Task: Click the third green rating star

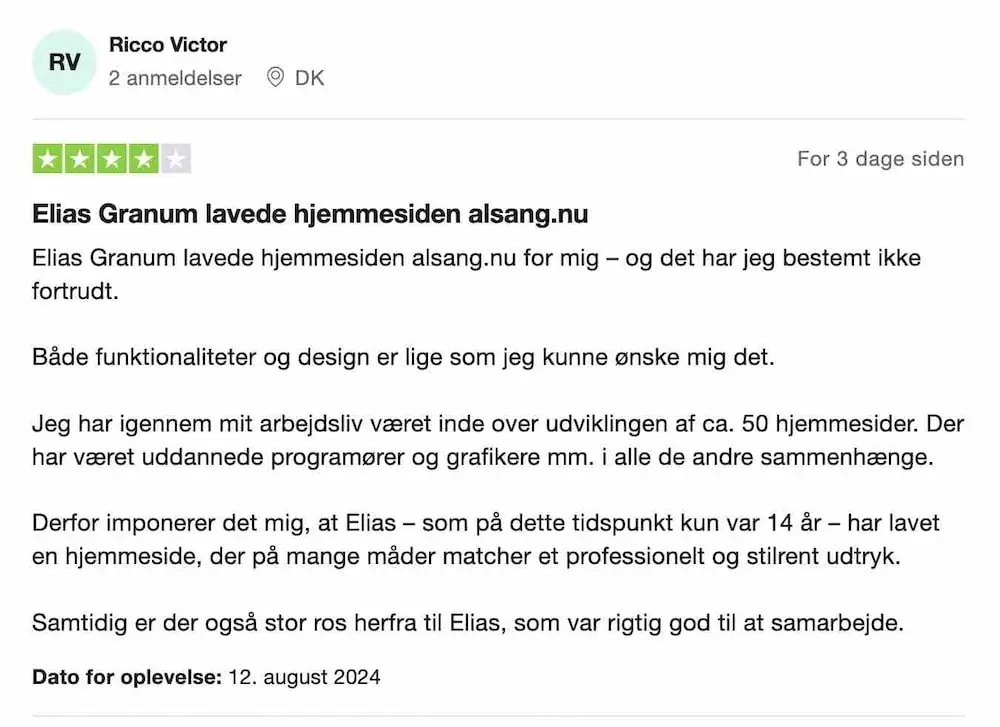Action: coord(111,159)
